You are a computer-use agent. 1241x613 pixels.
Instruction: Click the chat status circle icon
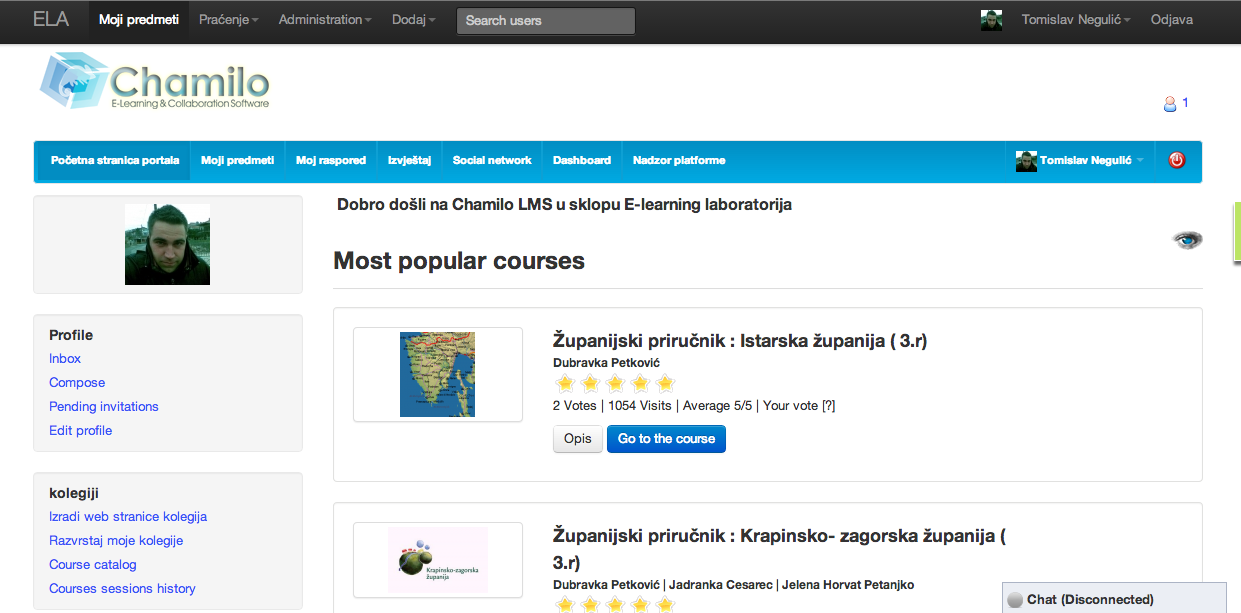pos(1015,600)
